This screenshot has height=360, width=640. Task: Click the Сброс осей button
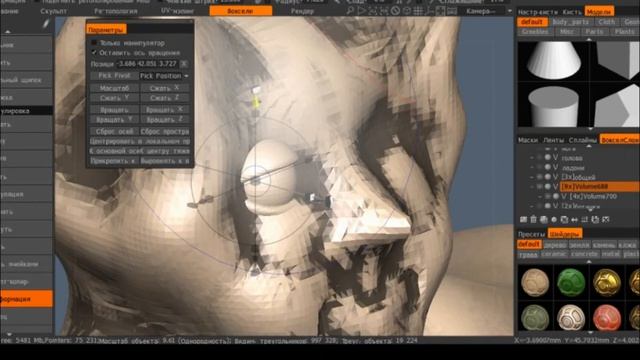click(x=114, y=131)
